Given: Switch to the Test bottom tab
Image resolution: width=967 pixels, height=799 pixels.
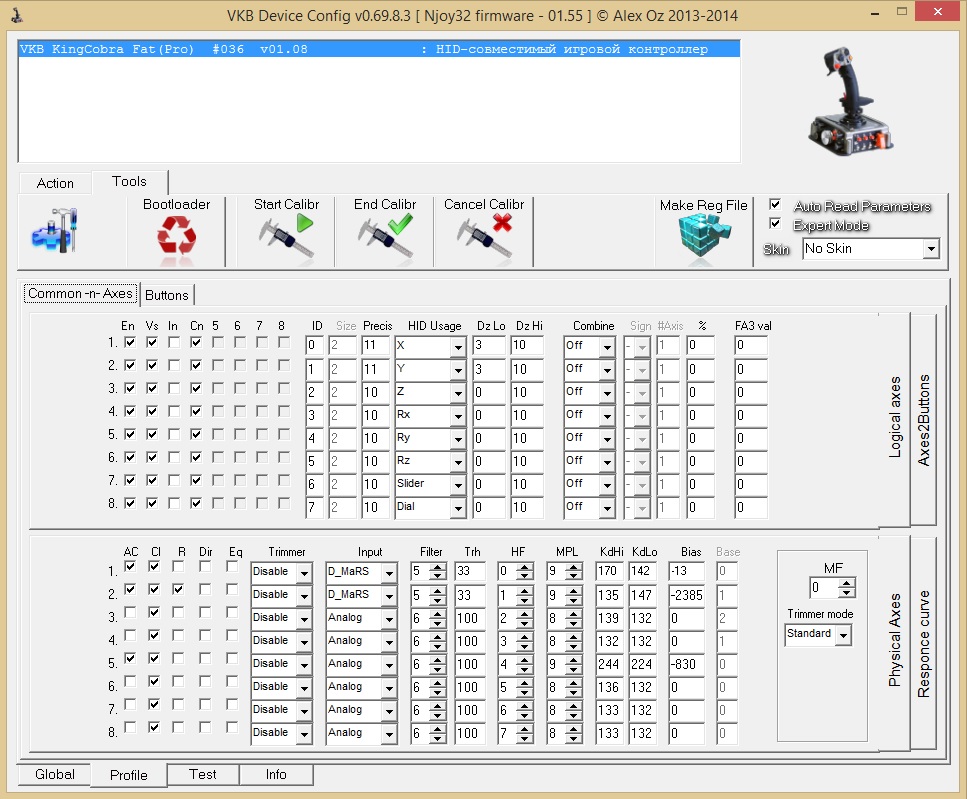Looking at the screenshot, I should point(202,774).
